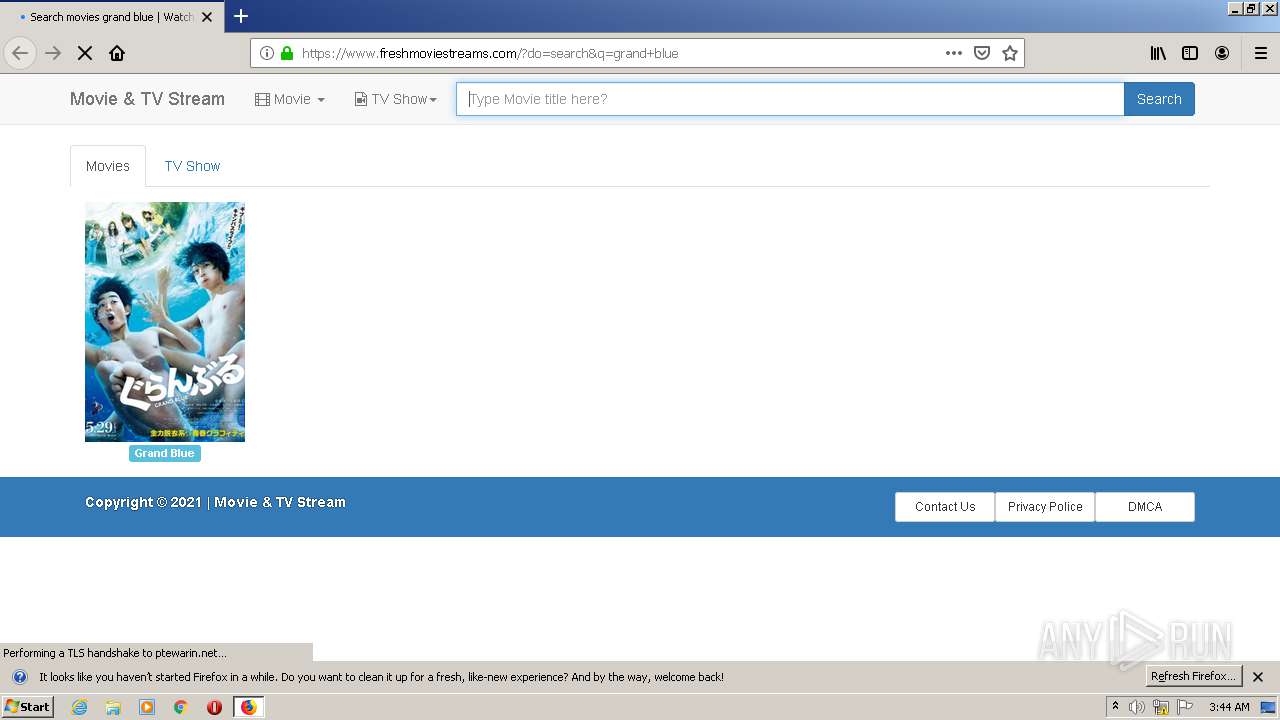The height and width of the screenshot is (720, 1280).
Task: Launch Google Chrome from the taskbar
Action: point(181,707)
